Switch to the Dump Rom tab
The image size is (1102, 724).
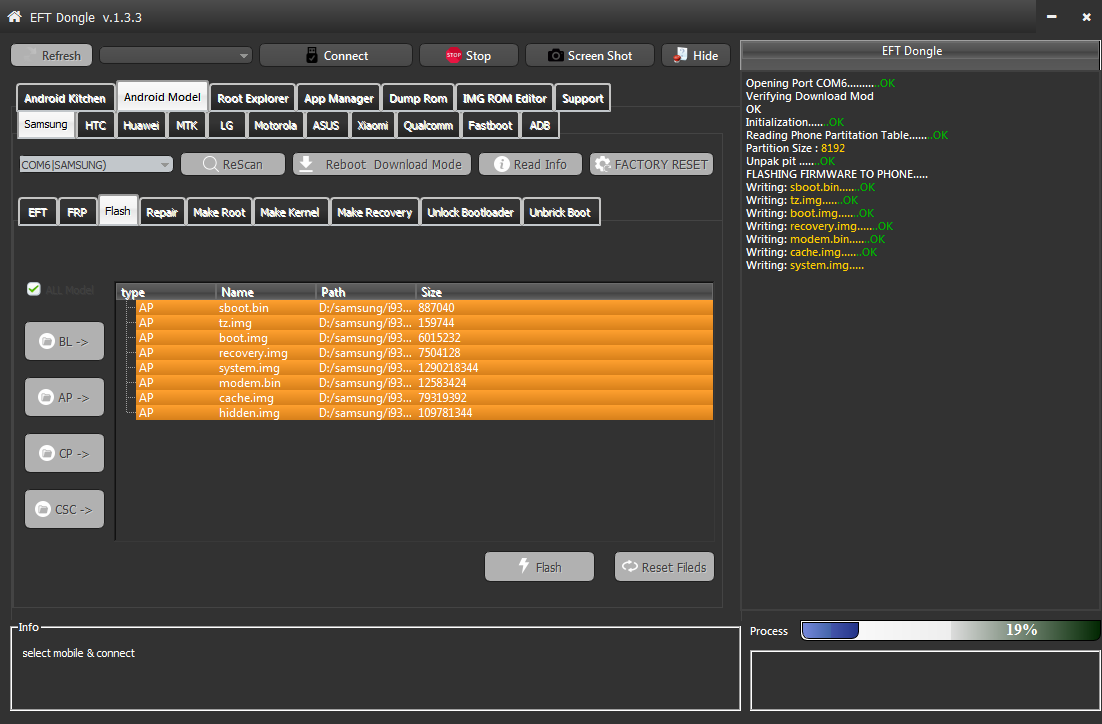418,98
